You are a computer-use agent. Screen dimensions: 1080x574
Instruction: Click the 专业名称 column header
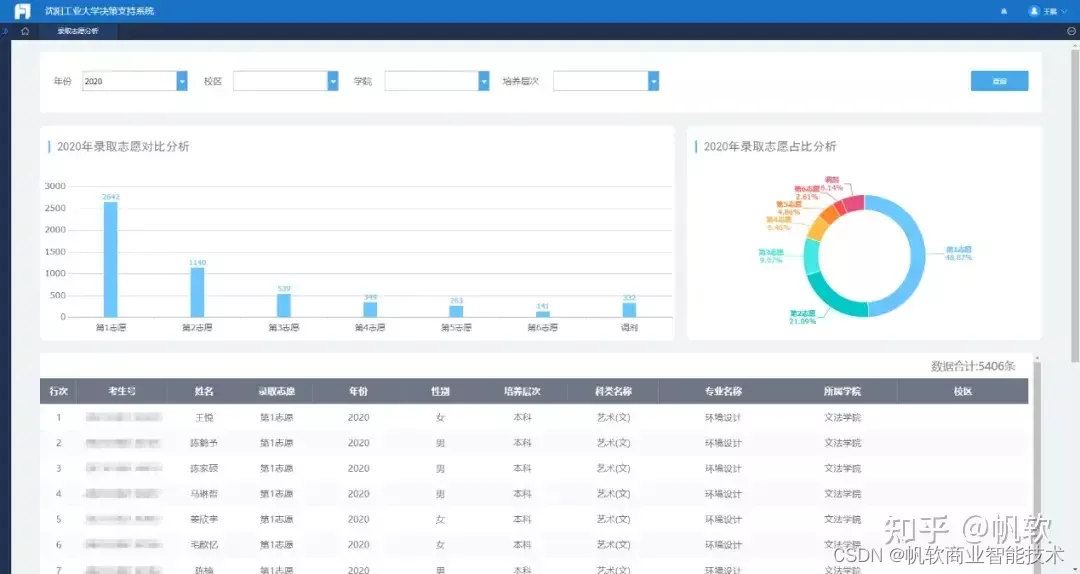tap(723, 391)
